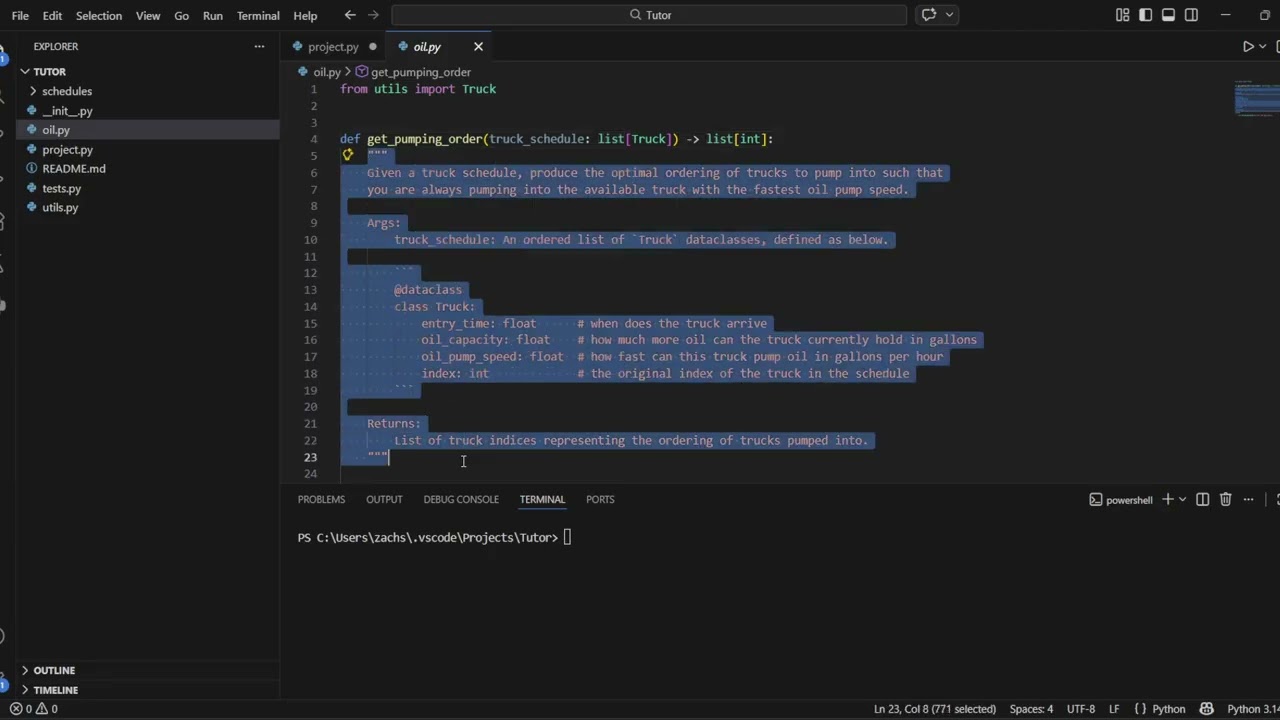
Task: Select oil.py in the explorer
Action: pos(56,130)
